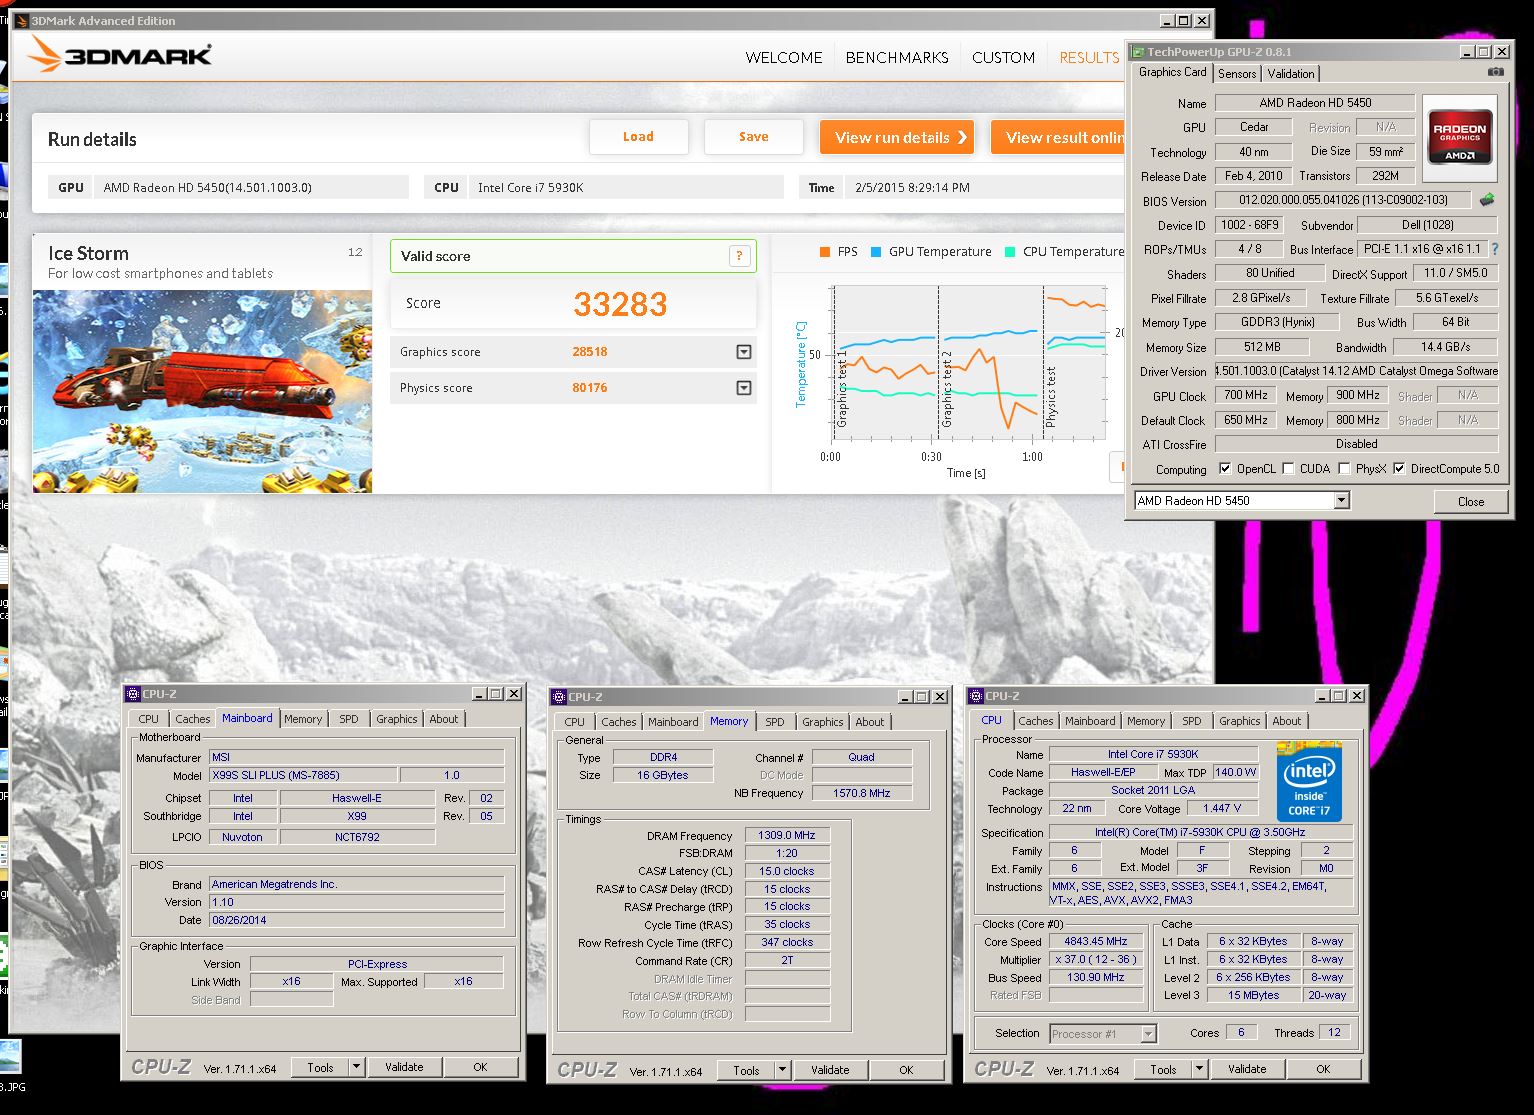Toggle the OpenCL checkbox in GPU-Z
Screen dimensions: 1534x1115
click(1225, 468)
